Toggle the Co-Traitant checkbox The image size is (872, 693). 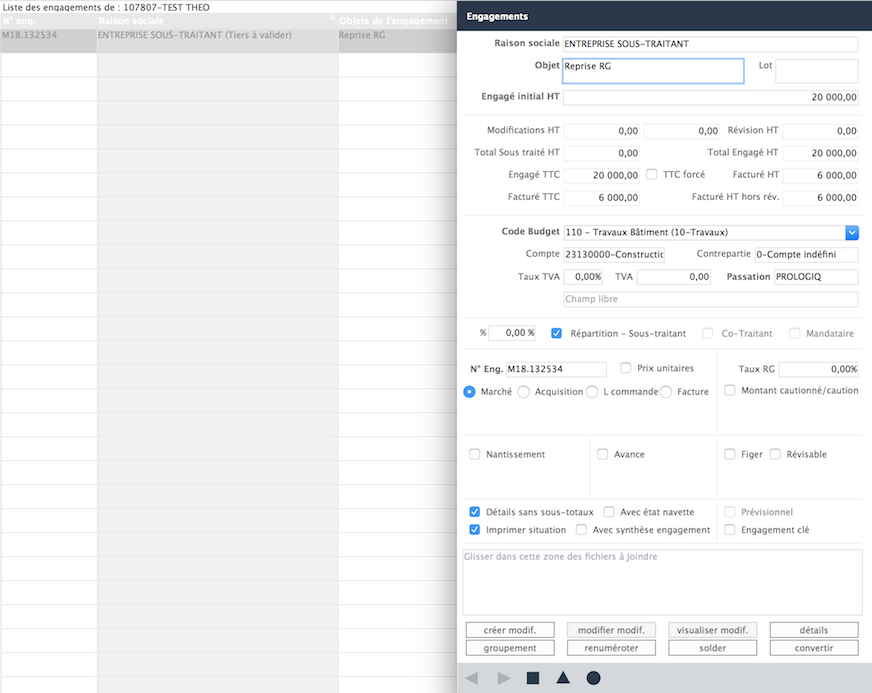coord(707,333)
